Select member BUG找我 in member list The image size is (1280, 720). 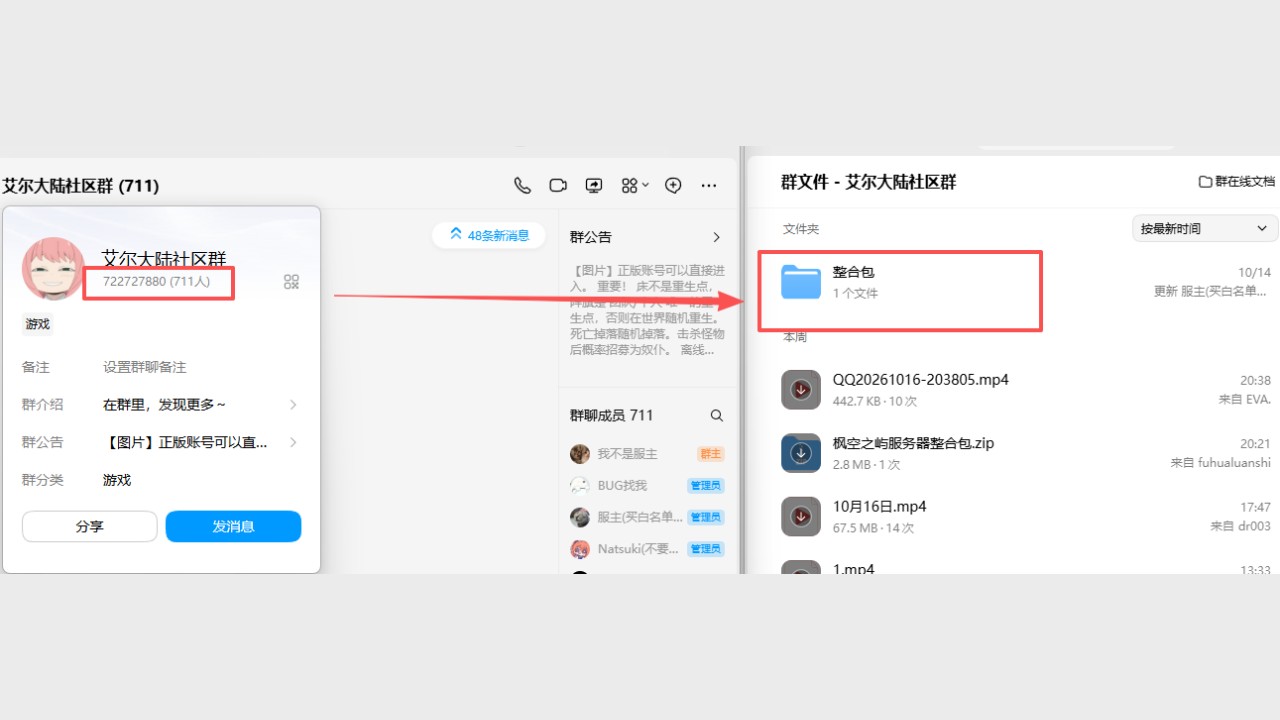pos(646,485)
